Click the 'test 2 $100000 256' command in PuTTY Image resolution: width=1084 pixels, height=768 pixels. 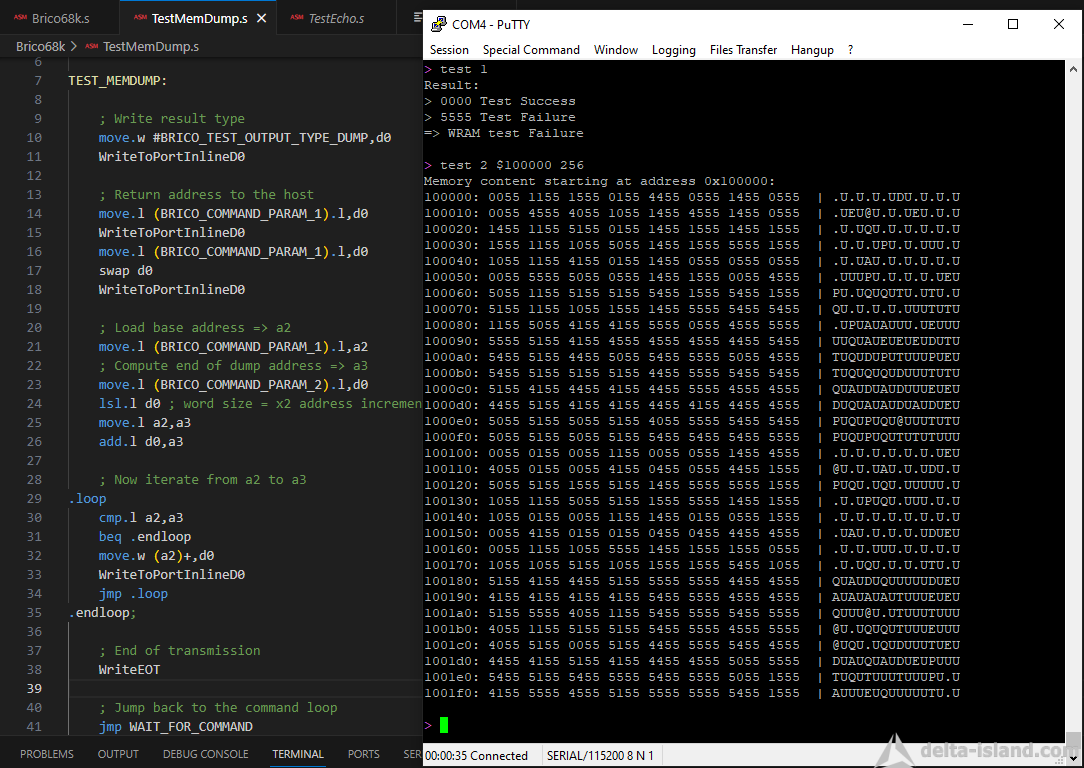coord(512,165)
